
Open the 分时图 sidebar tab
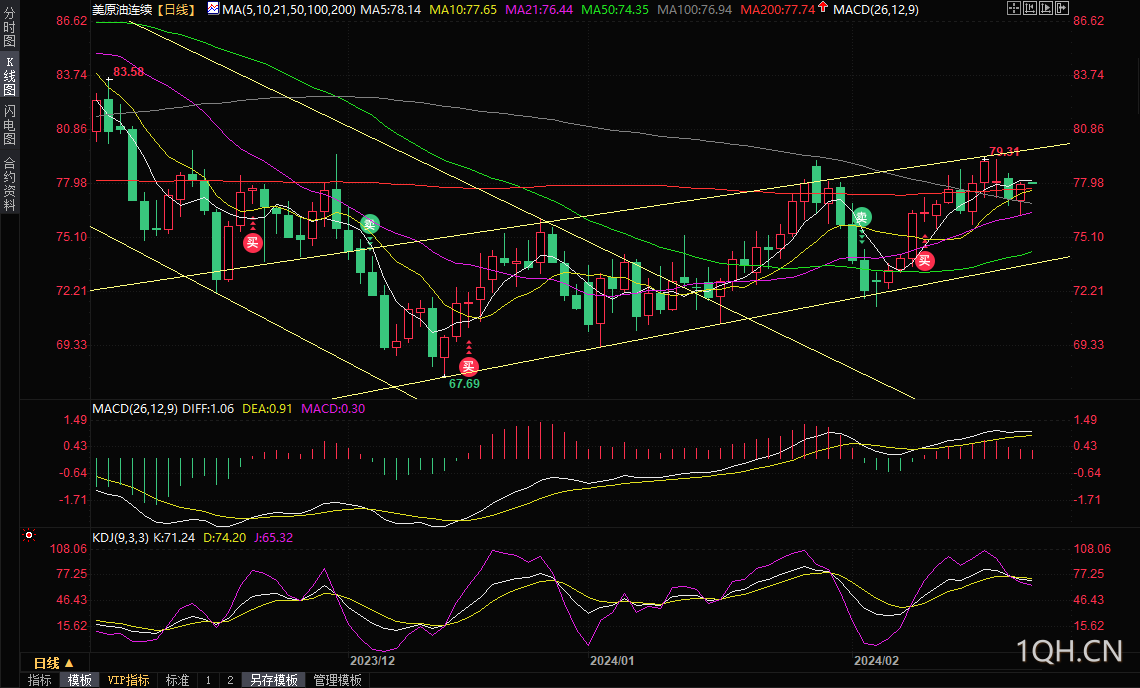pos(9,28)
